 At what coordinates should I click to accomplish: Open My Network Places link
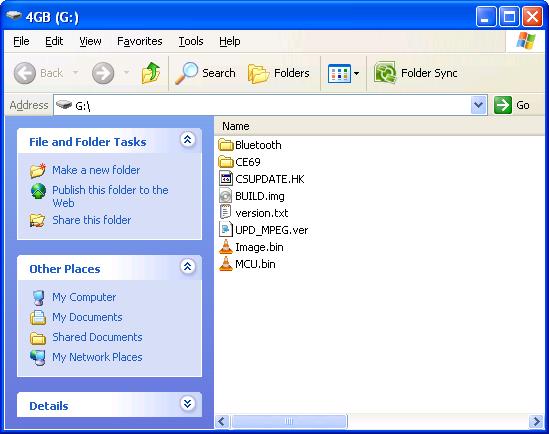coord(97,357)
